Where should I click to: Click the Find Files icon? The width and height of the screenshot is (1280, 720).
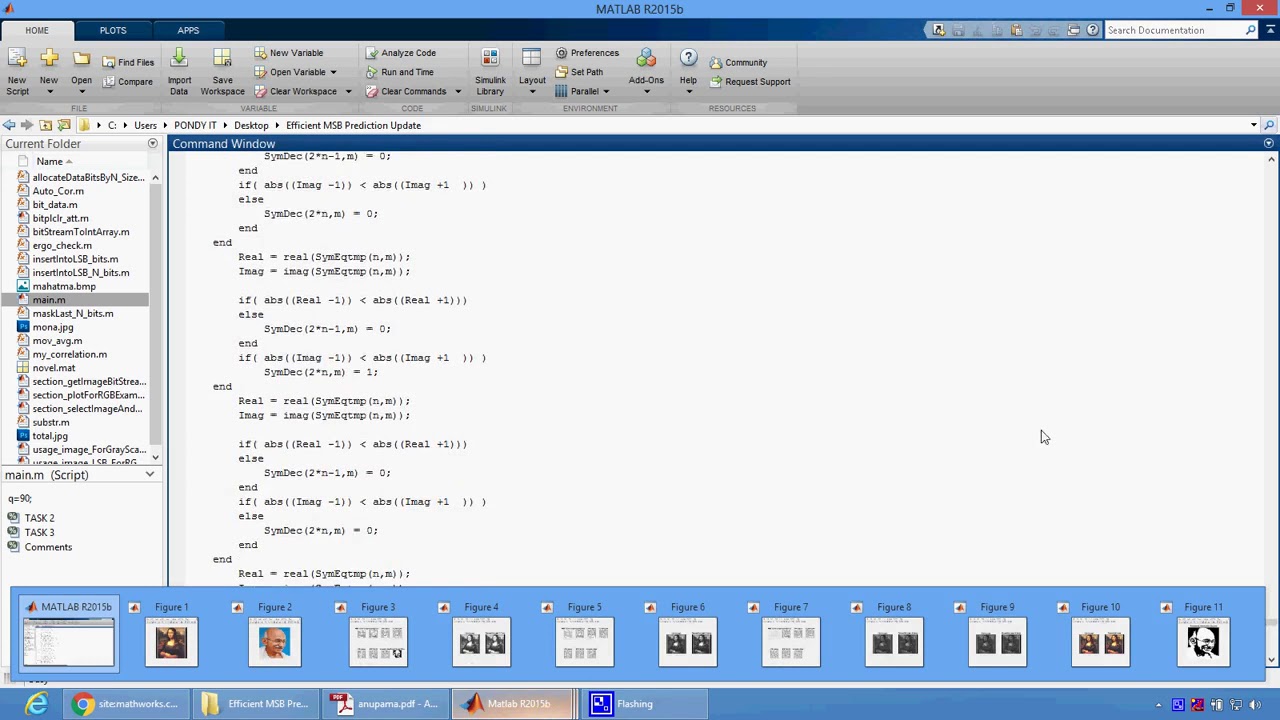(x=128, y=62)
